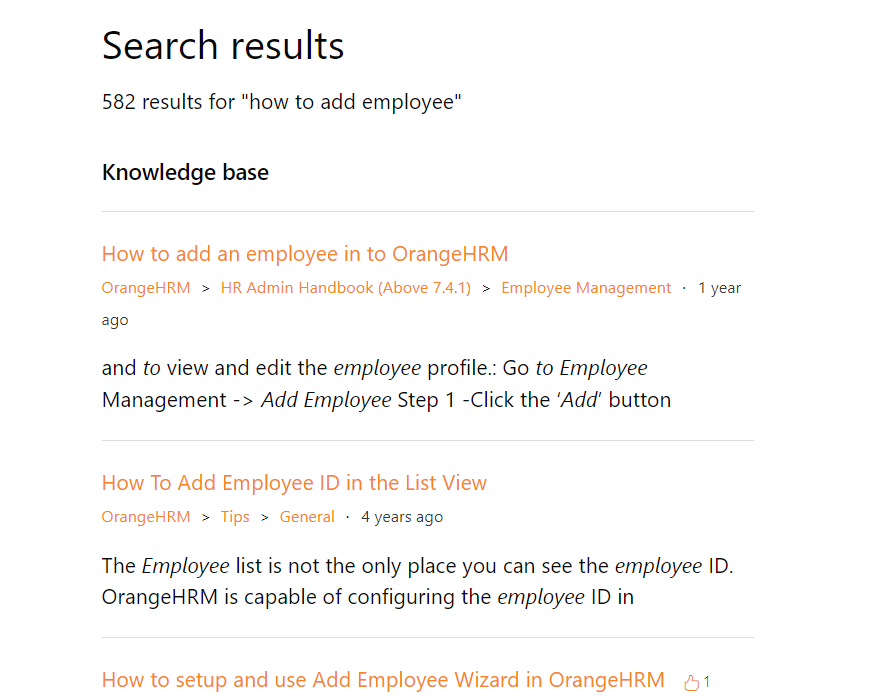Viewport: 887px width, 696px height.
Task: Open the General section breadcrumb
Action: (x=307, y=517)
